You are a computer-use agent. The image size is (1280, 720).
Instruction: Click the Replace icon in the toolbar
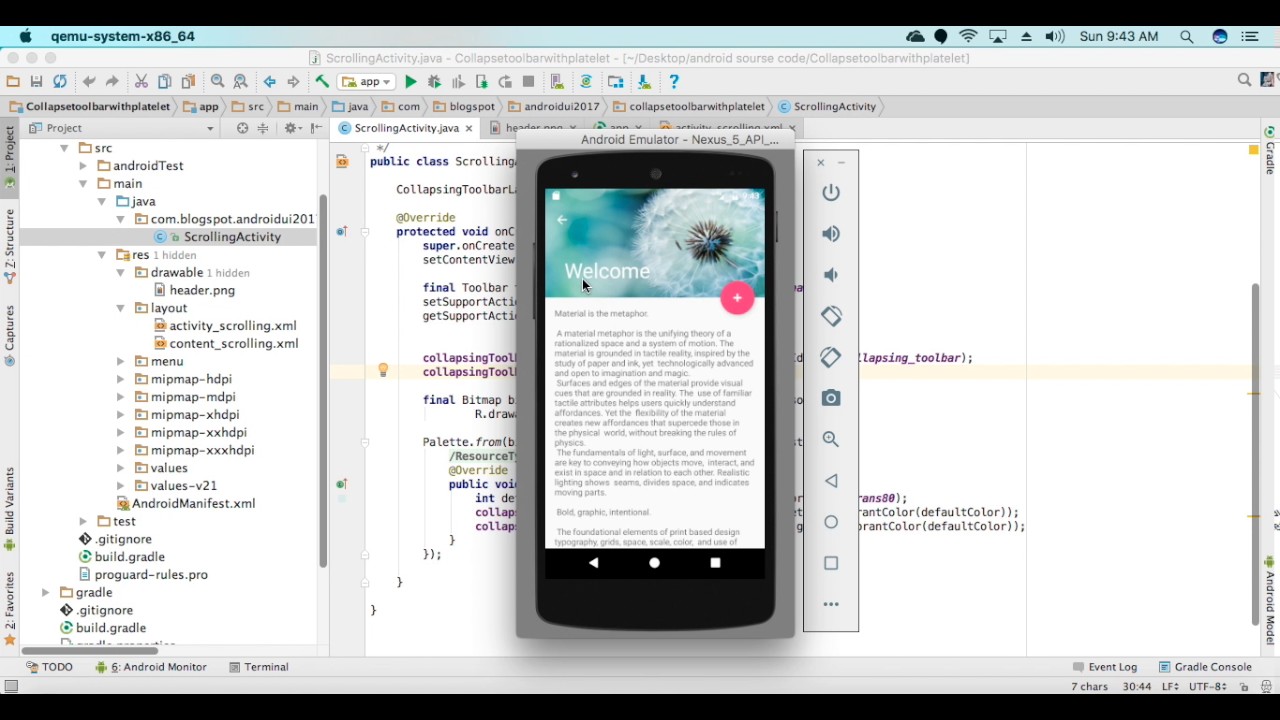(x=240, y=82)
